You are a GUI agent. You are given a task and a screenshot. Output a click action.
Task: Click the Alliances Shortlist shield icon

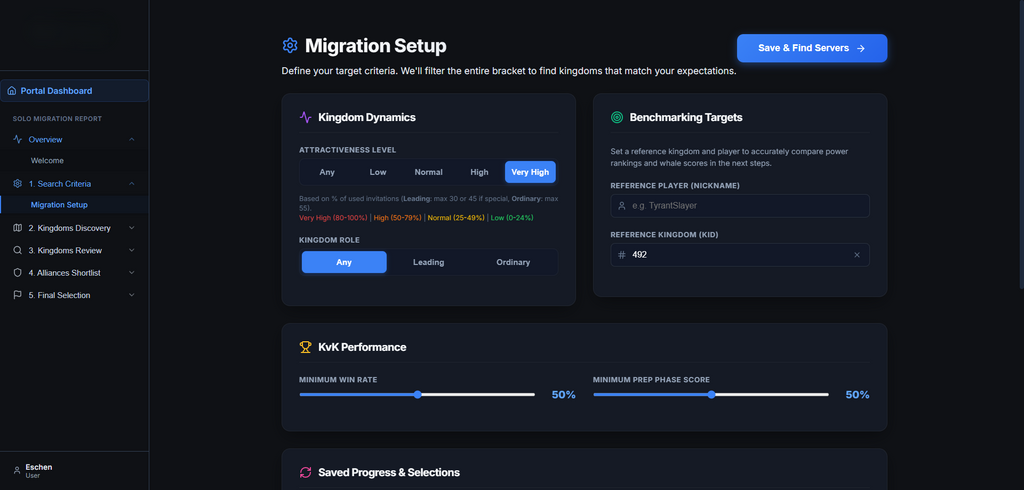pyautogui.click(x=18, y=272)
